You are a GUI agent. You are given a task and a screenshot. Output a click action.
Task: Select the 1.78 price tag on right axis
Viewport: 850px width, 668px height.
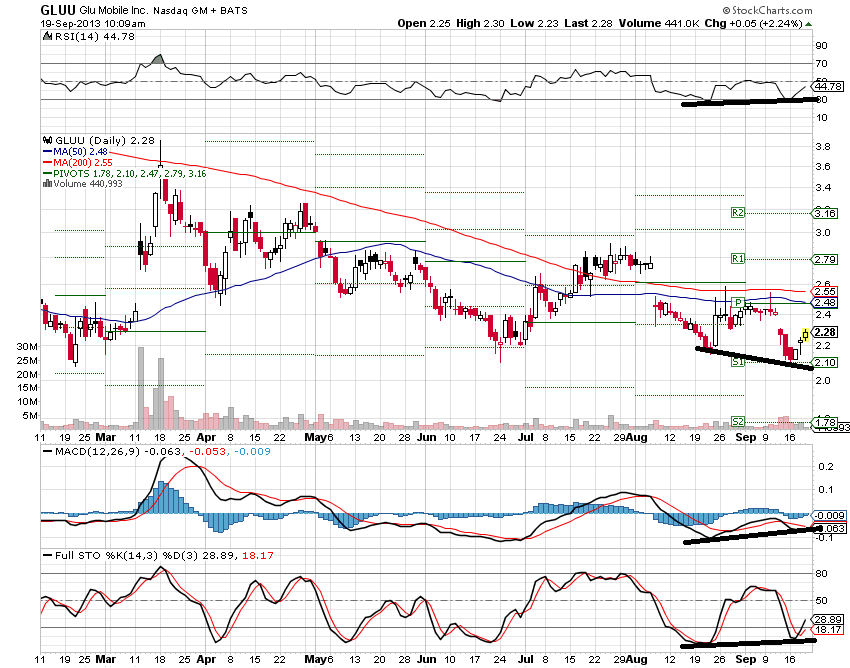(825, 422)
